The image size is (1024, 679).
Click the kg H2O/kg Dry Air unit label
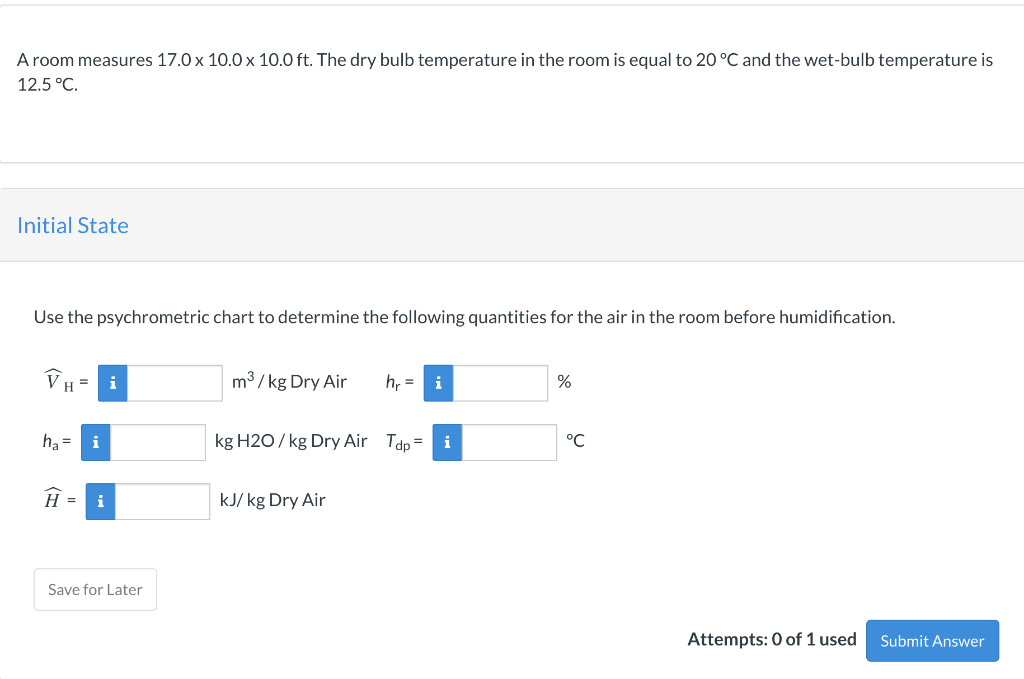click(291, 441)
